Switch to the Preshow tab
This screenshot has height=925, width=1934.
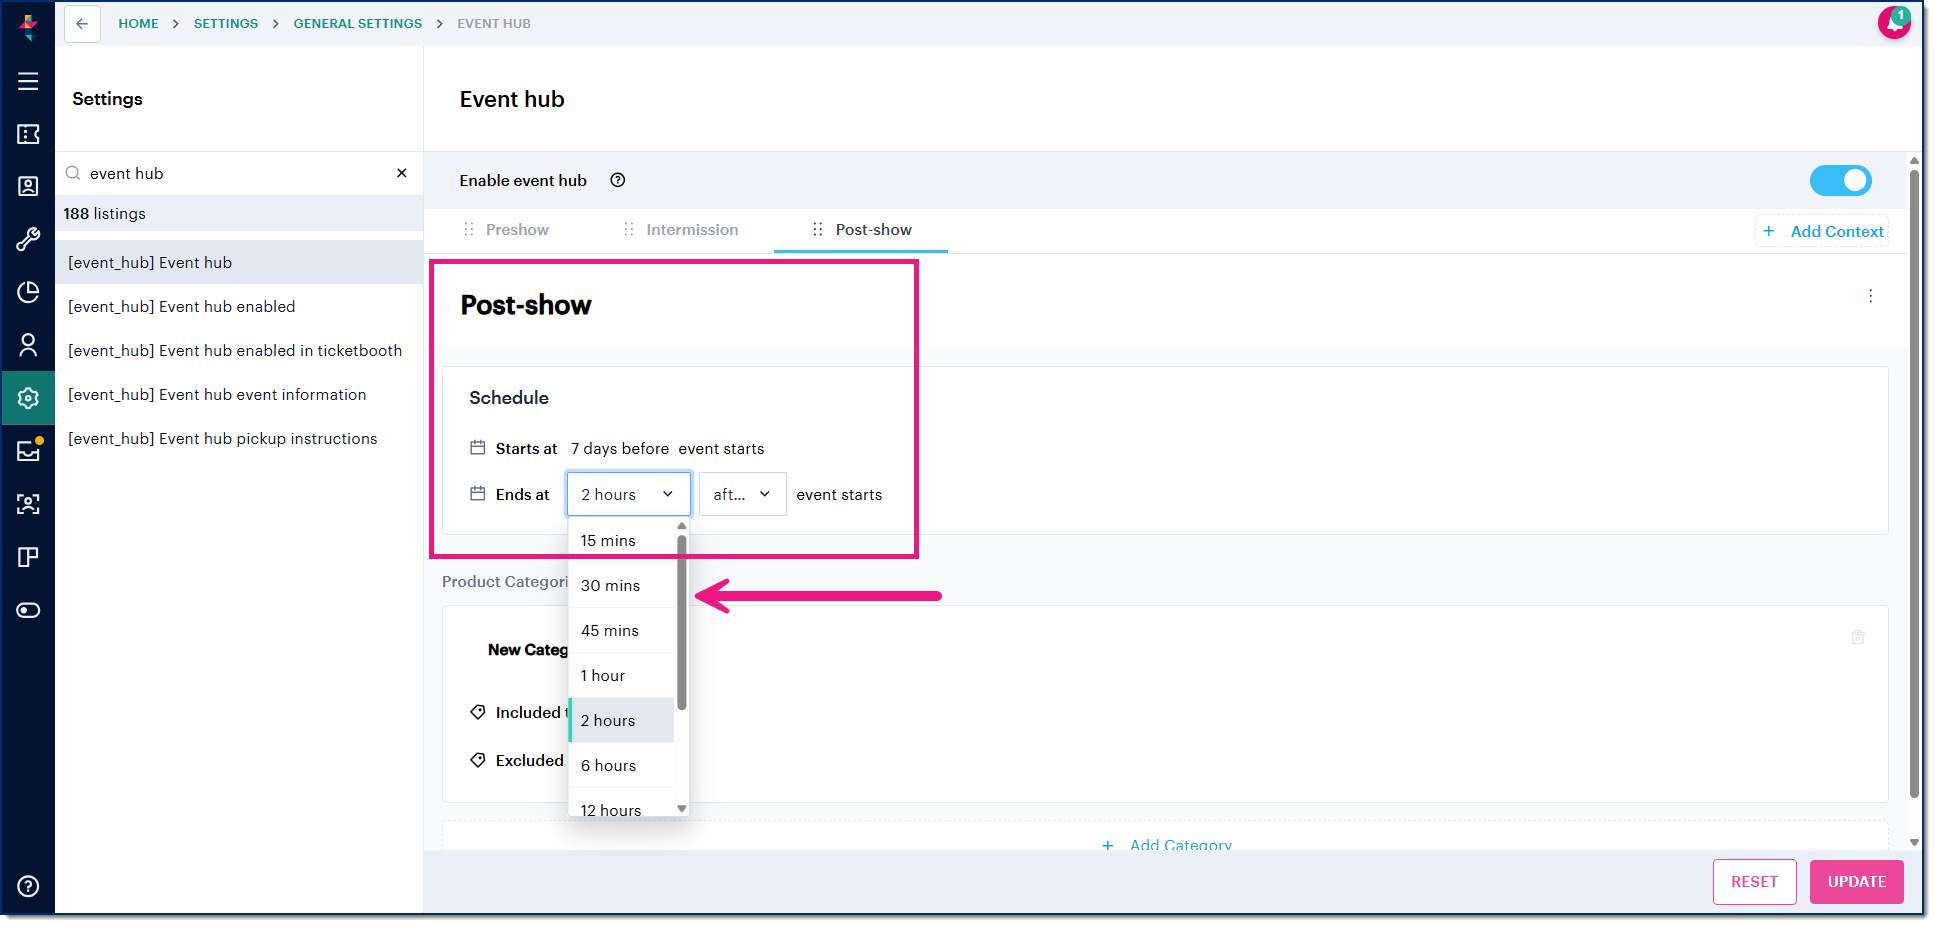coord(517,230)
